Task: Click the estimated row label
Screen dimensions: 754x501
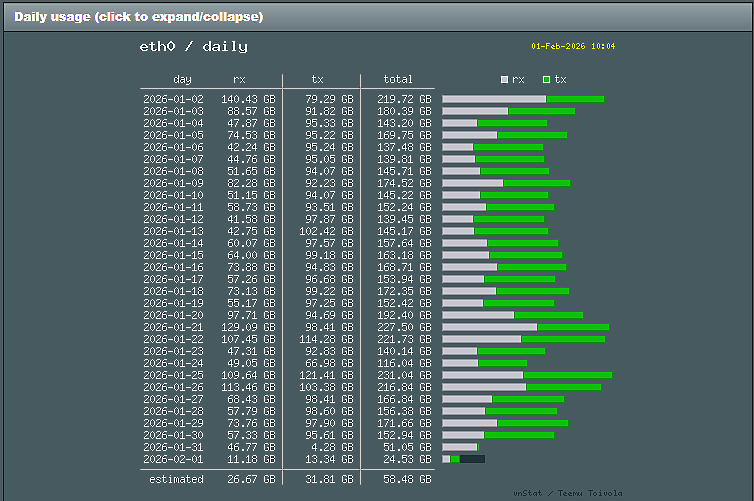Action: click(176, 479)
